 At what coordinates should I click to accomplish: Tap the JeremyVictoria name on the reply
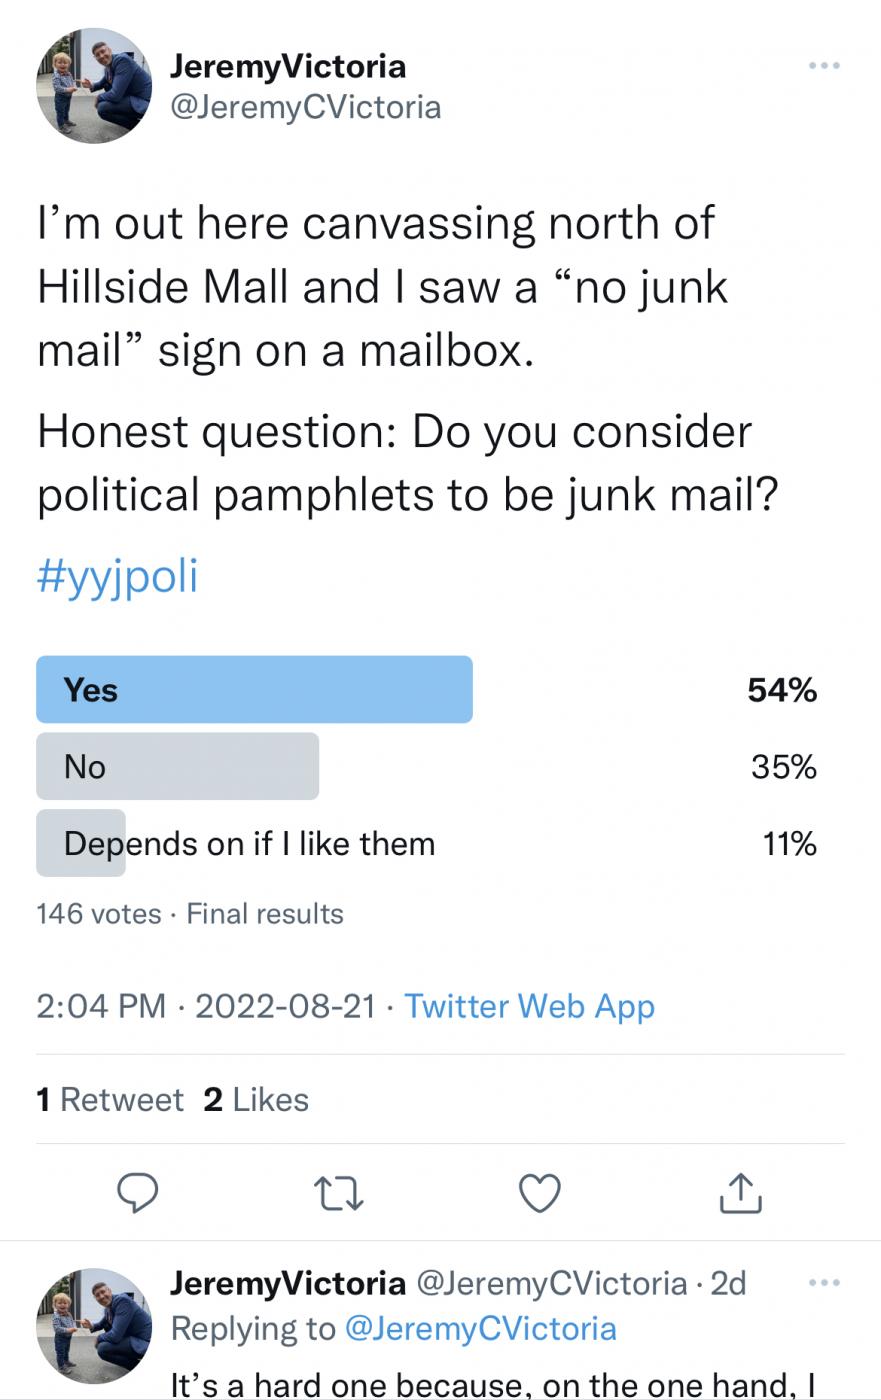click(288, 1282)
